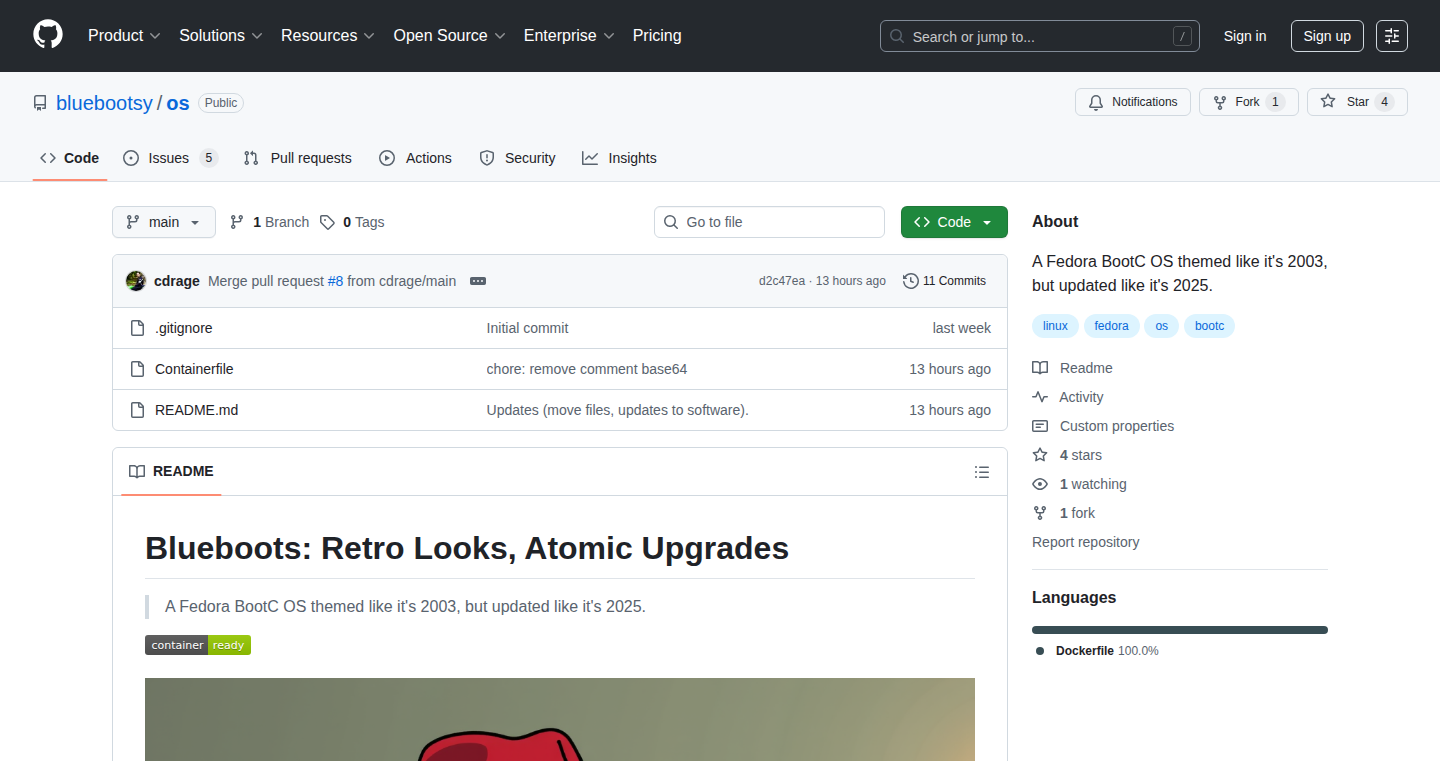Click the Languages bar
The width and height of the screenshot is (1440, 761).
(x=1180, y=630)
